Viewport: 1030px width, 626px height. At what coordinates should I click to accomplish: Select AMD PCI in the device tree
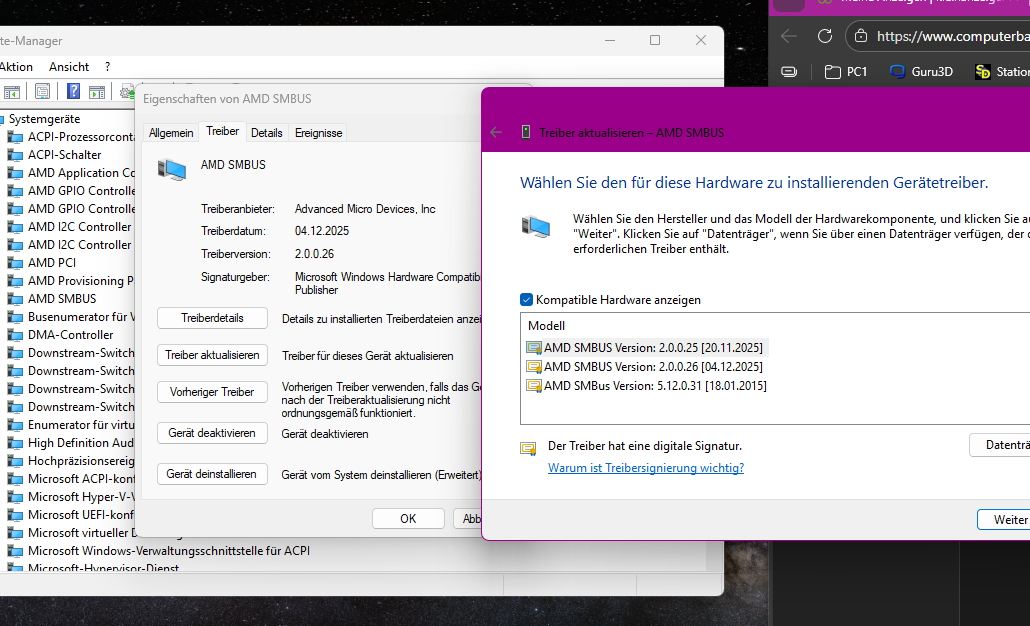click(52, 263)
